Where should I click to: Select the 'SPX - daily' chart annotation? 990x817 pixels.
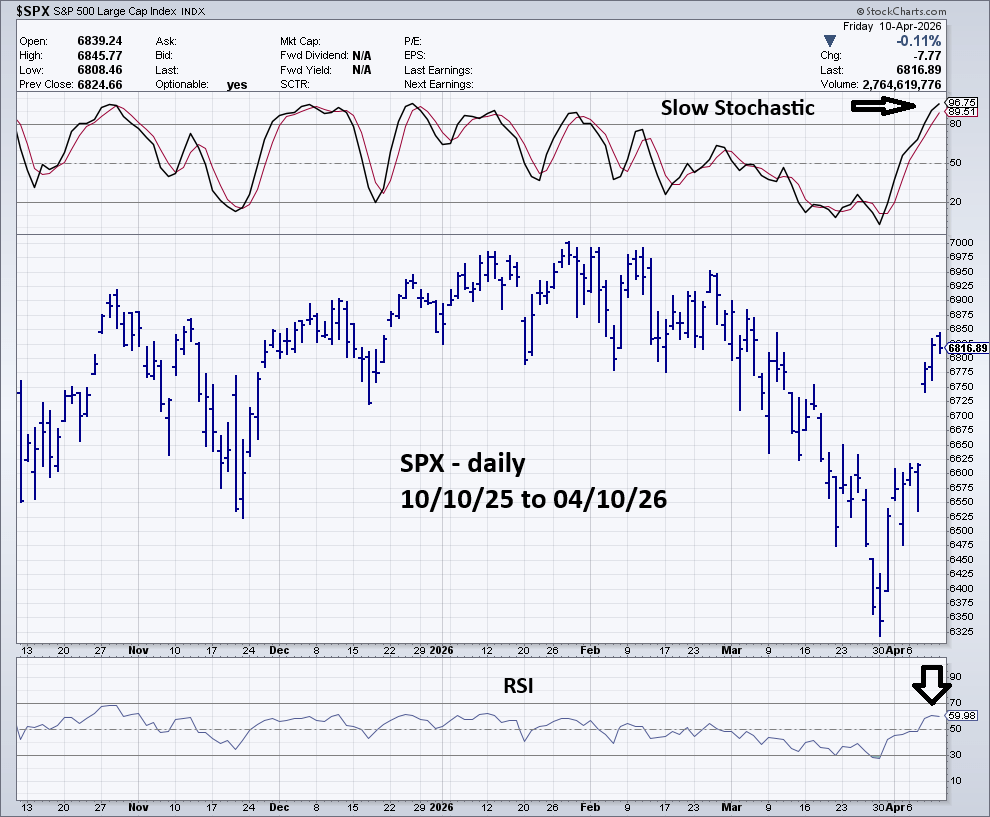point(462,464)
